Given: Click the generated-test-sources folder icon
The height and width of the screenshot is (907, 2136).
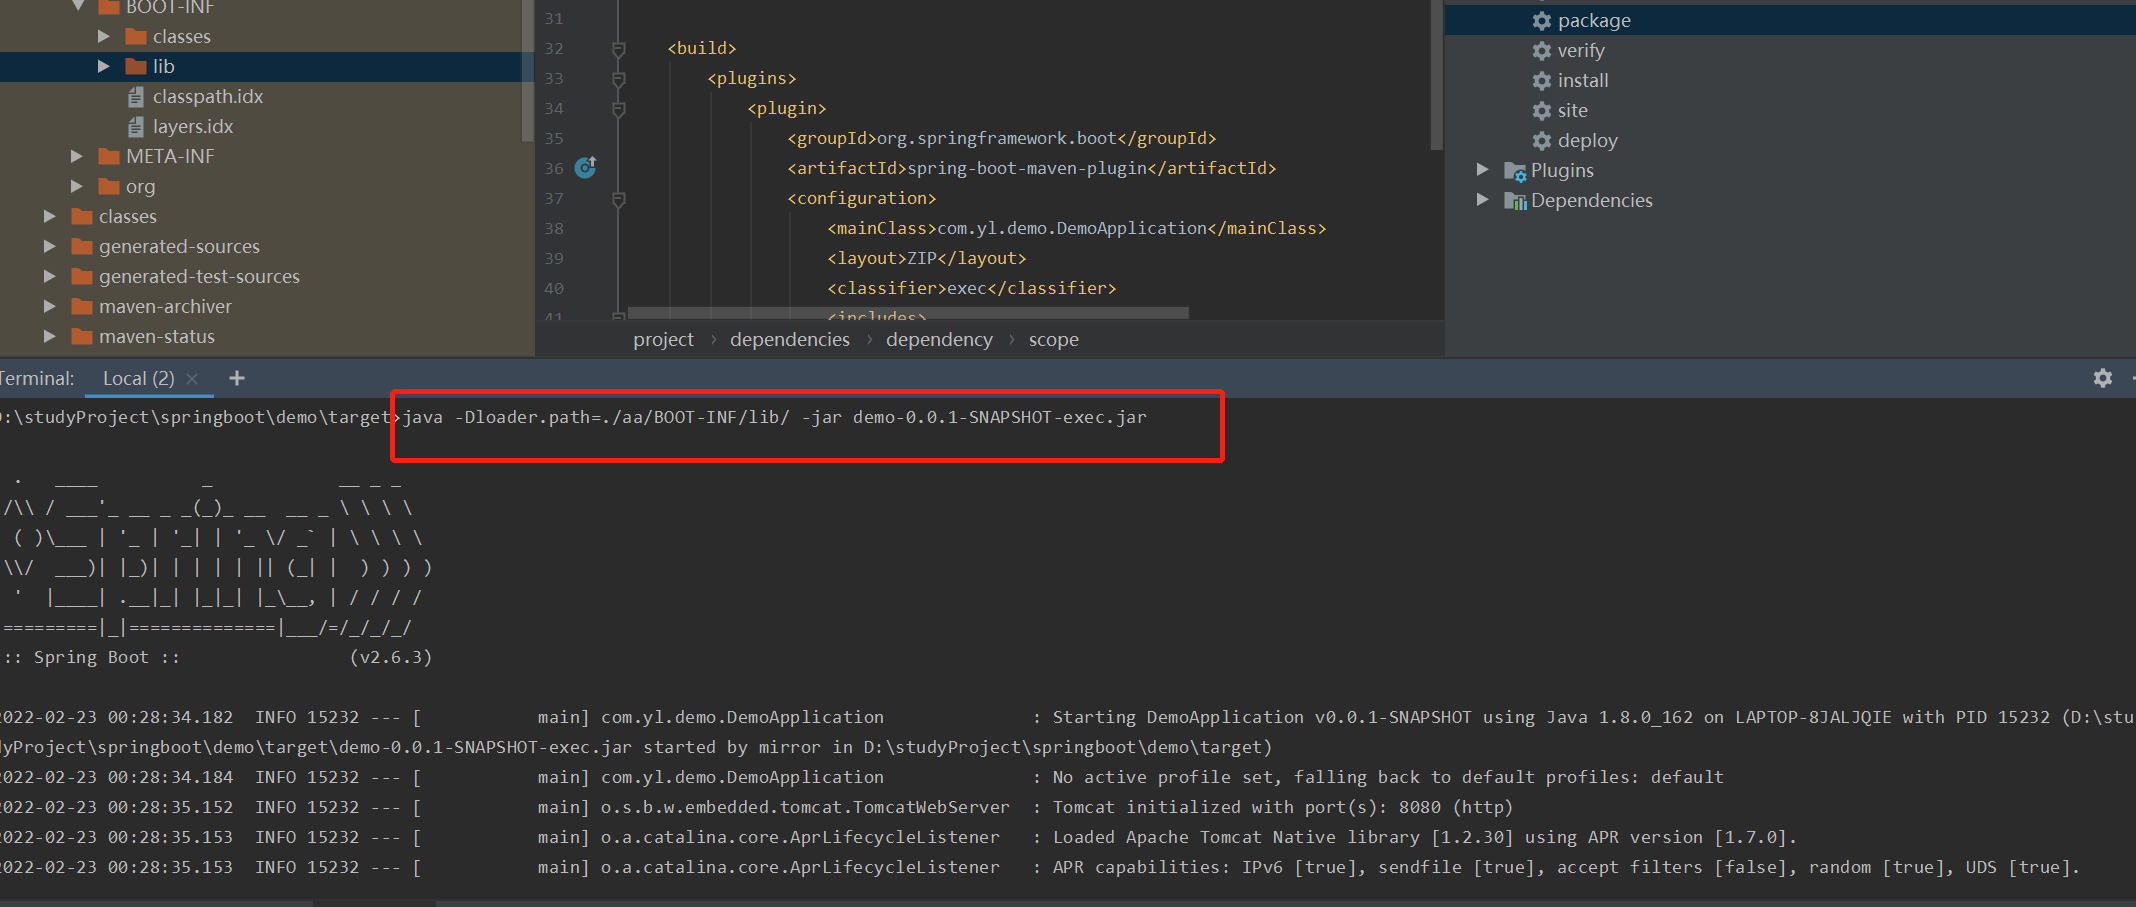Looking at the screenshot, I should click(x=82, y=277).
